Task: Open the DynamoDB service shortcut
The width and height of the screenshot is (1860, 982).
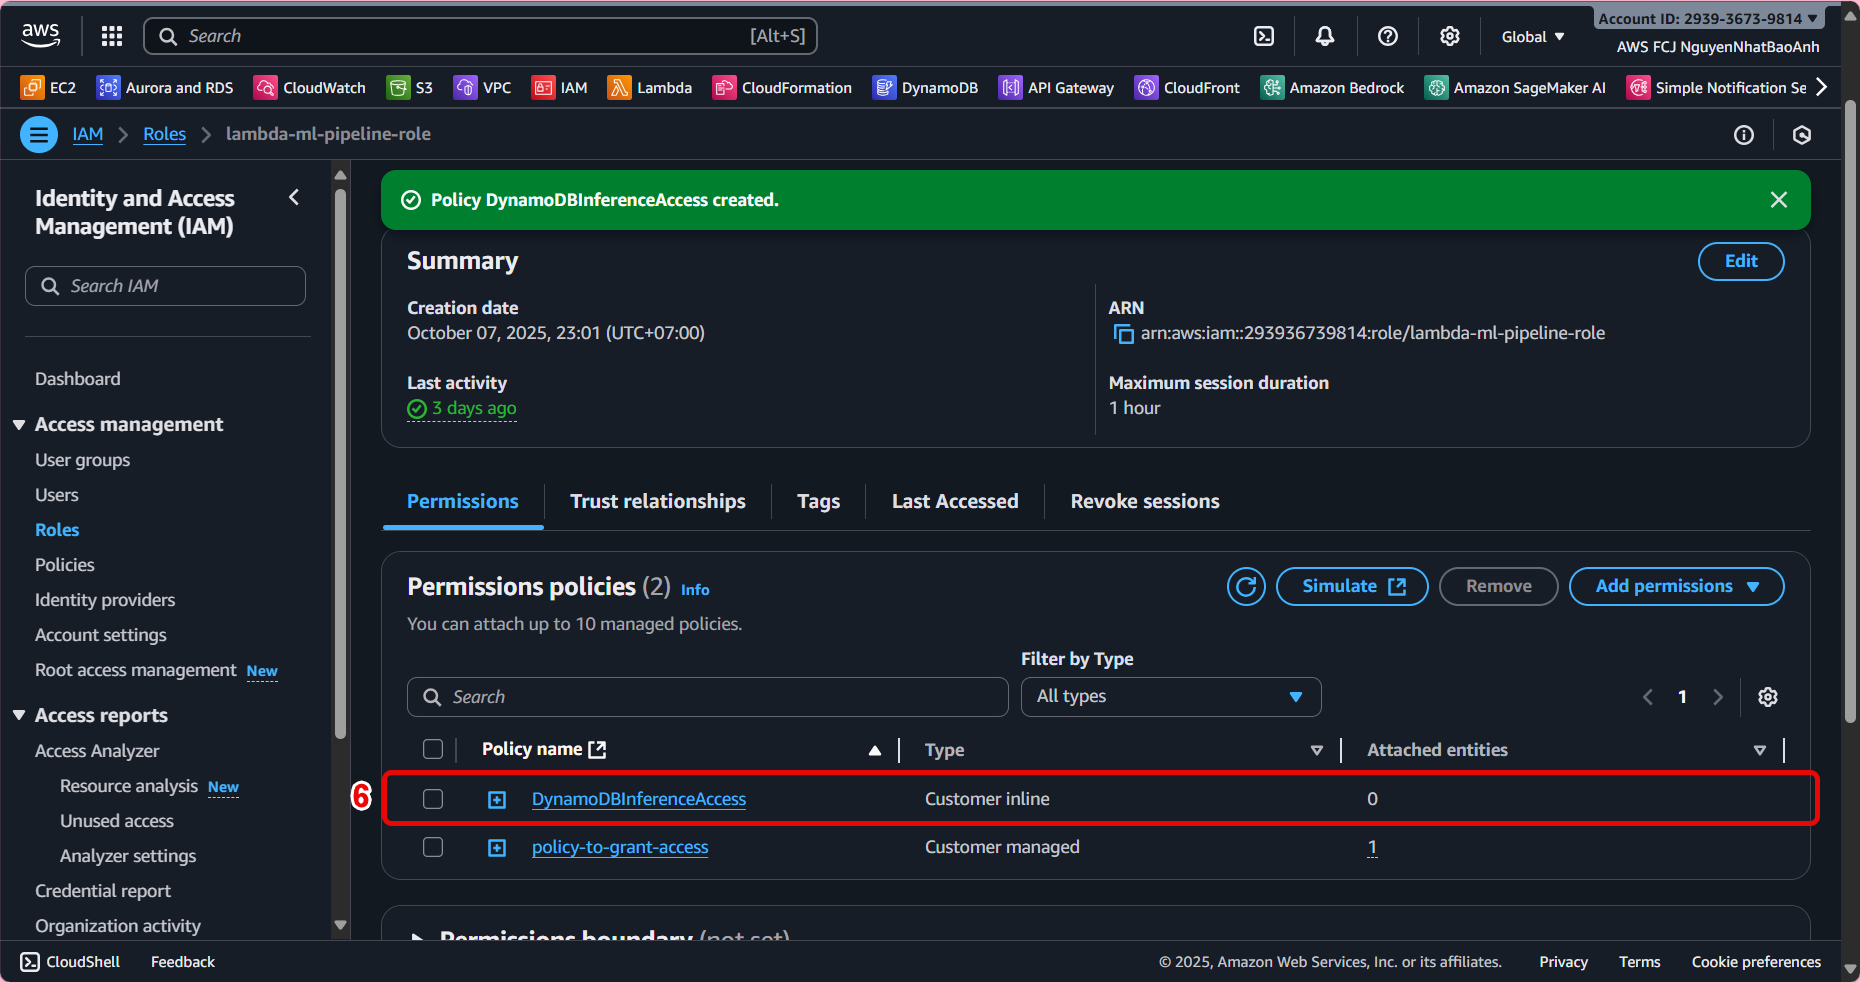Action: coord(925,88)
